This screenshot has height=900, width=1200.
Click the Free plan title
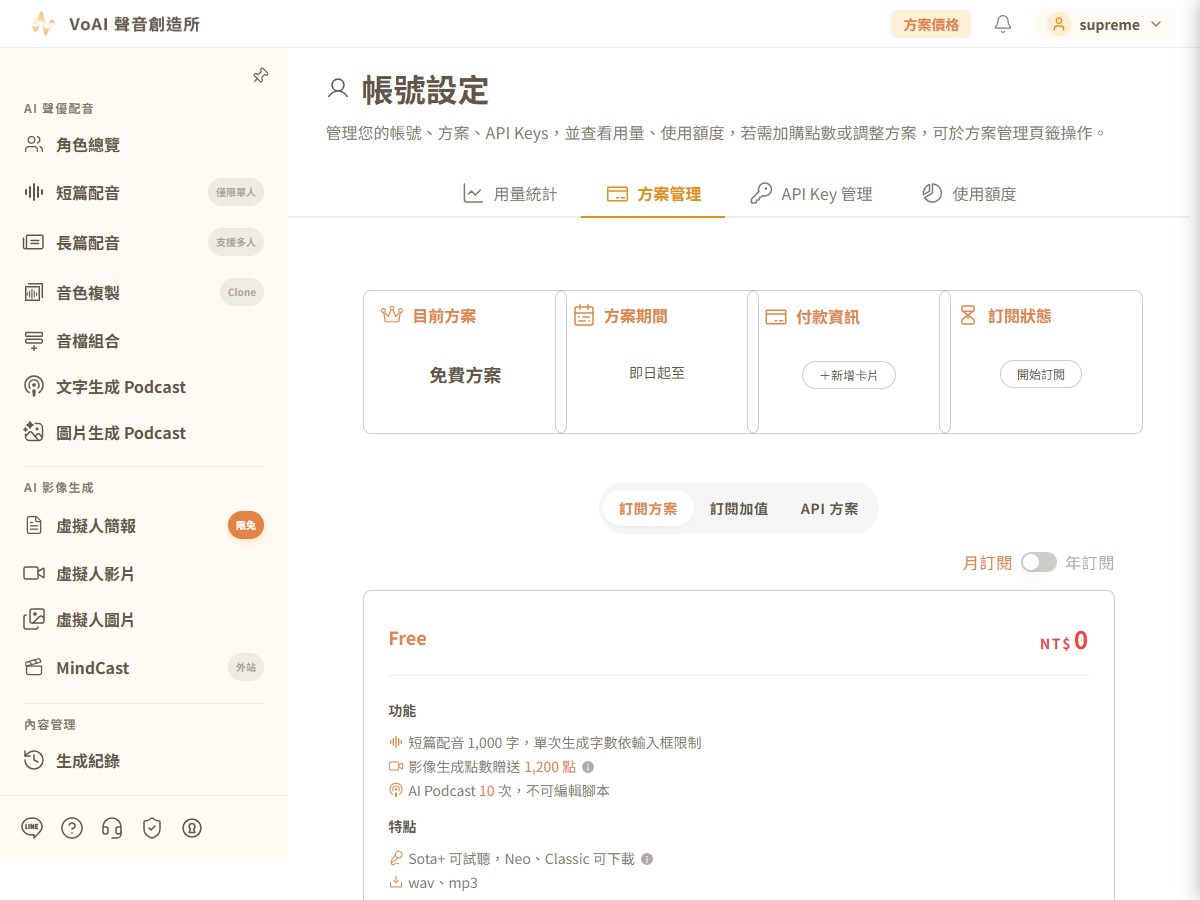pyautogui.click(x=407, y=638)
